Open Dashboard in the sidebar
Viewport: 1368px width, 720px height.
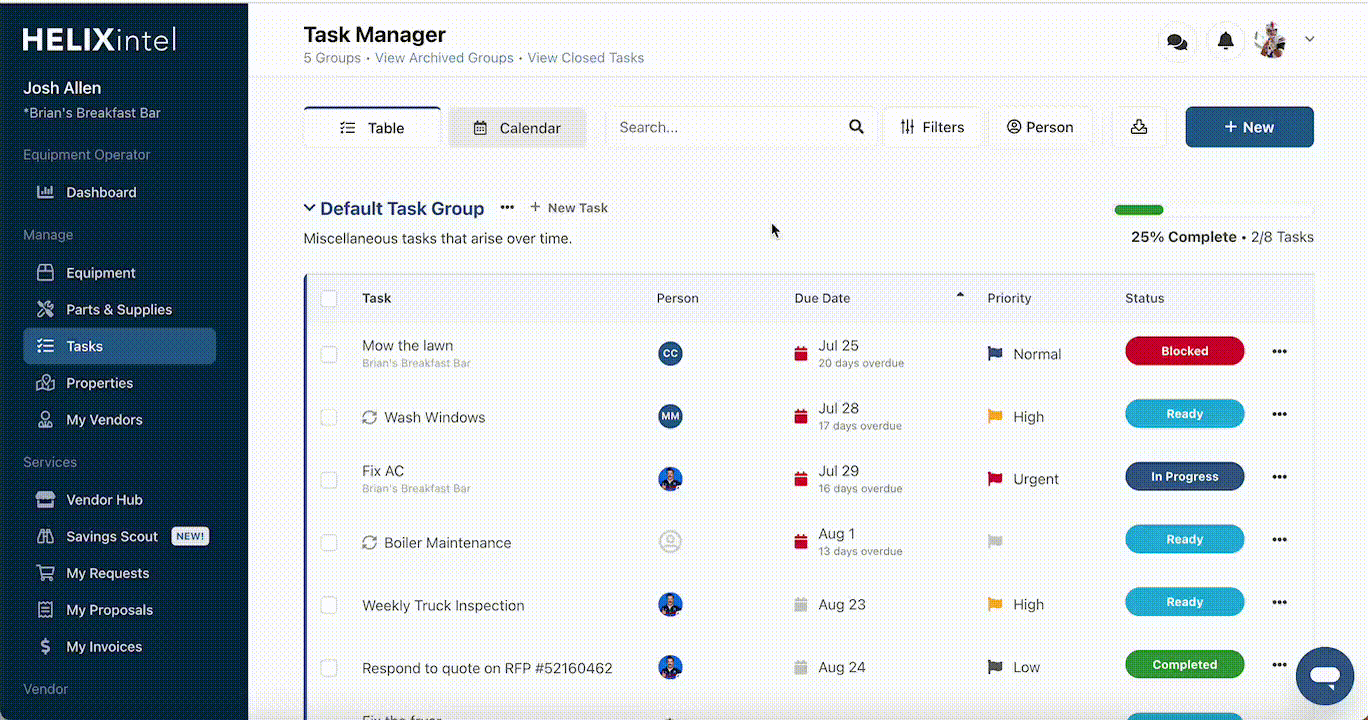click(x=120, y=192)
